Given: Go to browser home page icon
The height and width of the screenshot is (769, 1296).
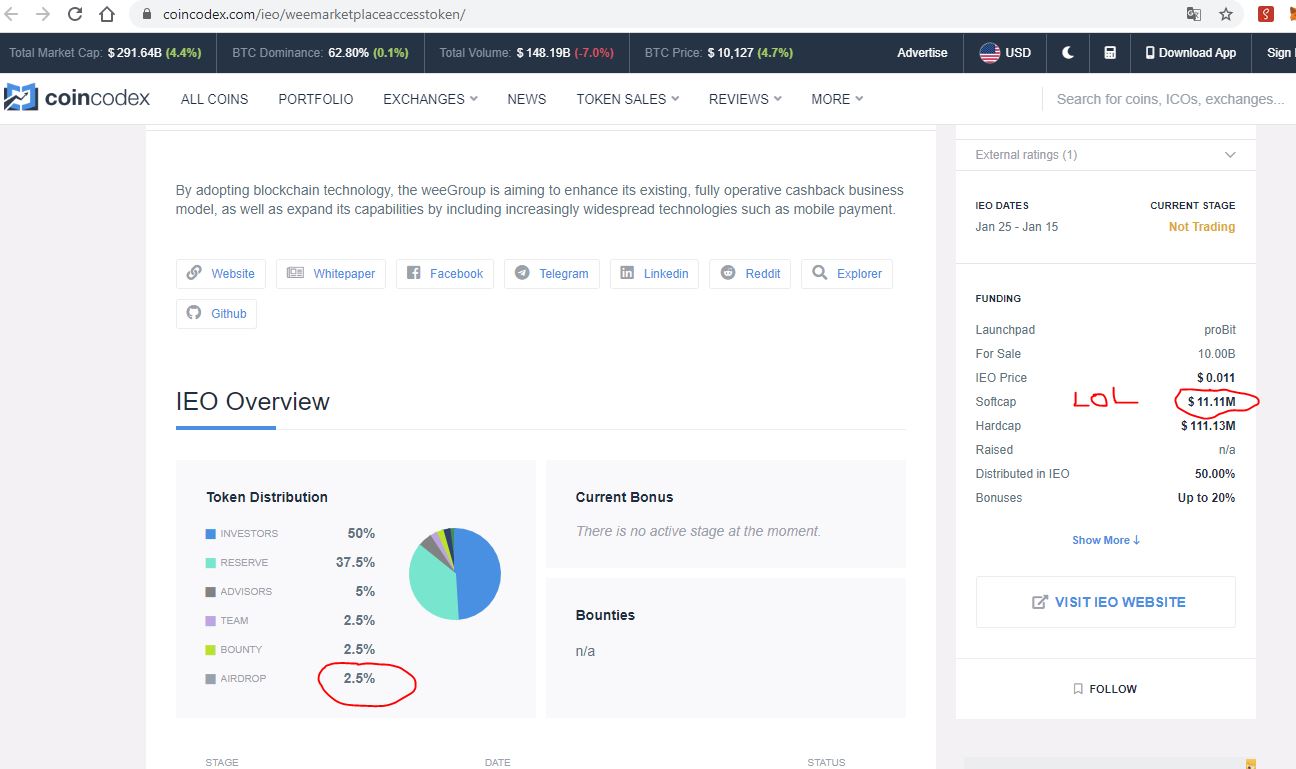Looking at the screenshot, I should pyautogui.click(x=107, y=15).
